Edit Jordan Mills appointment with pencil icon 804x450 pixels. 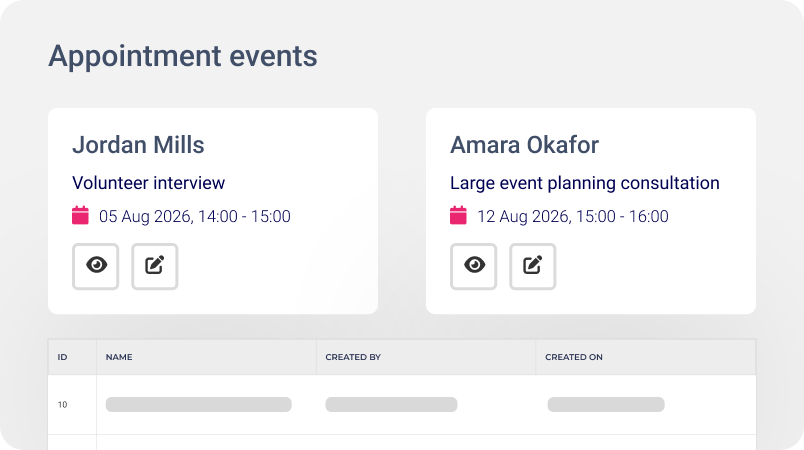(x=155, y=267)
